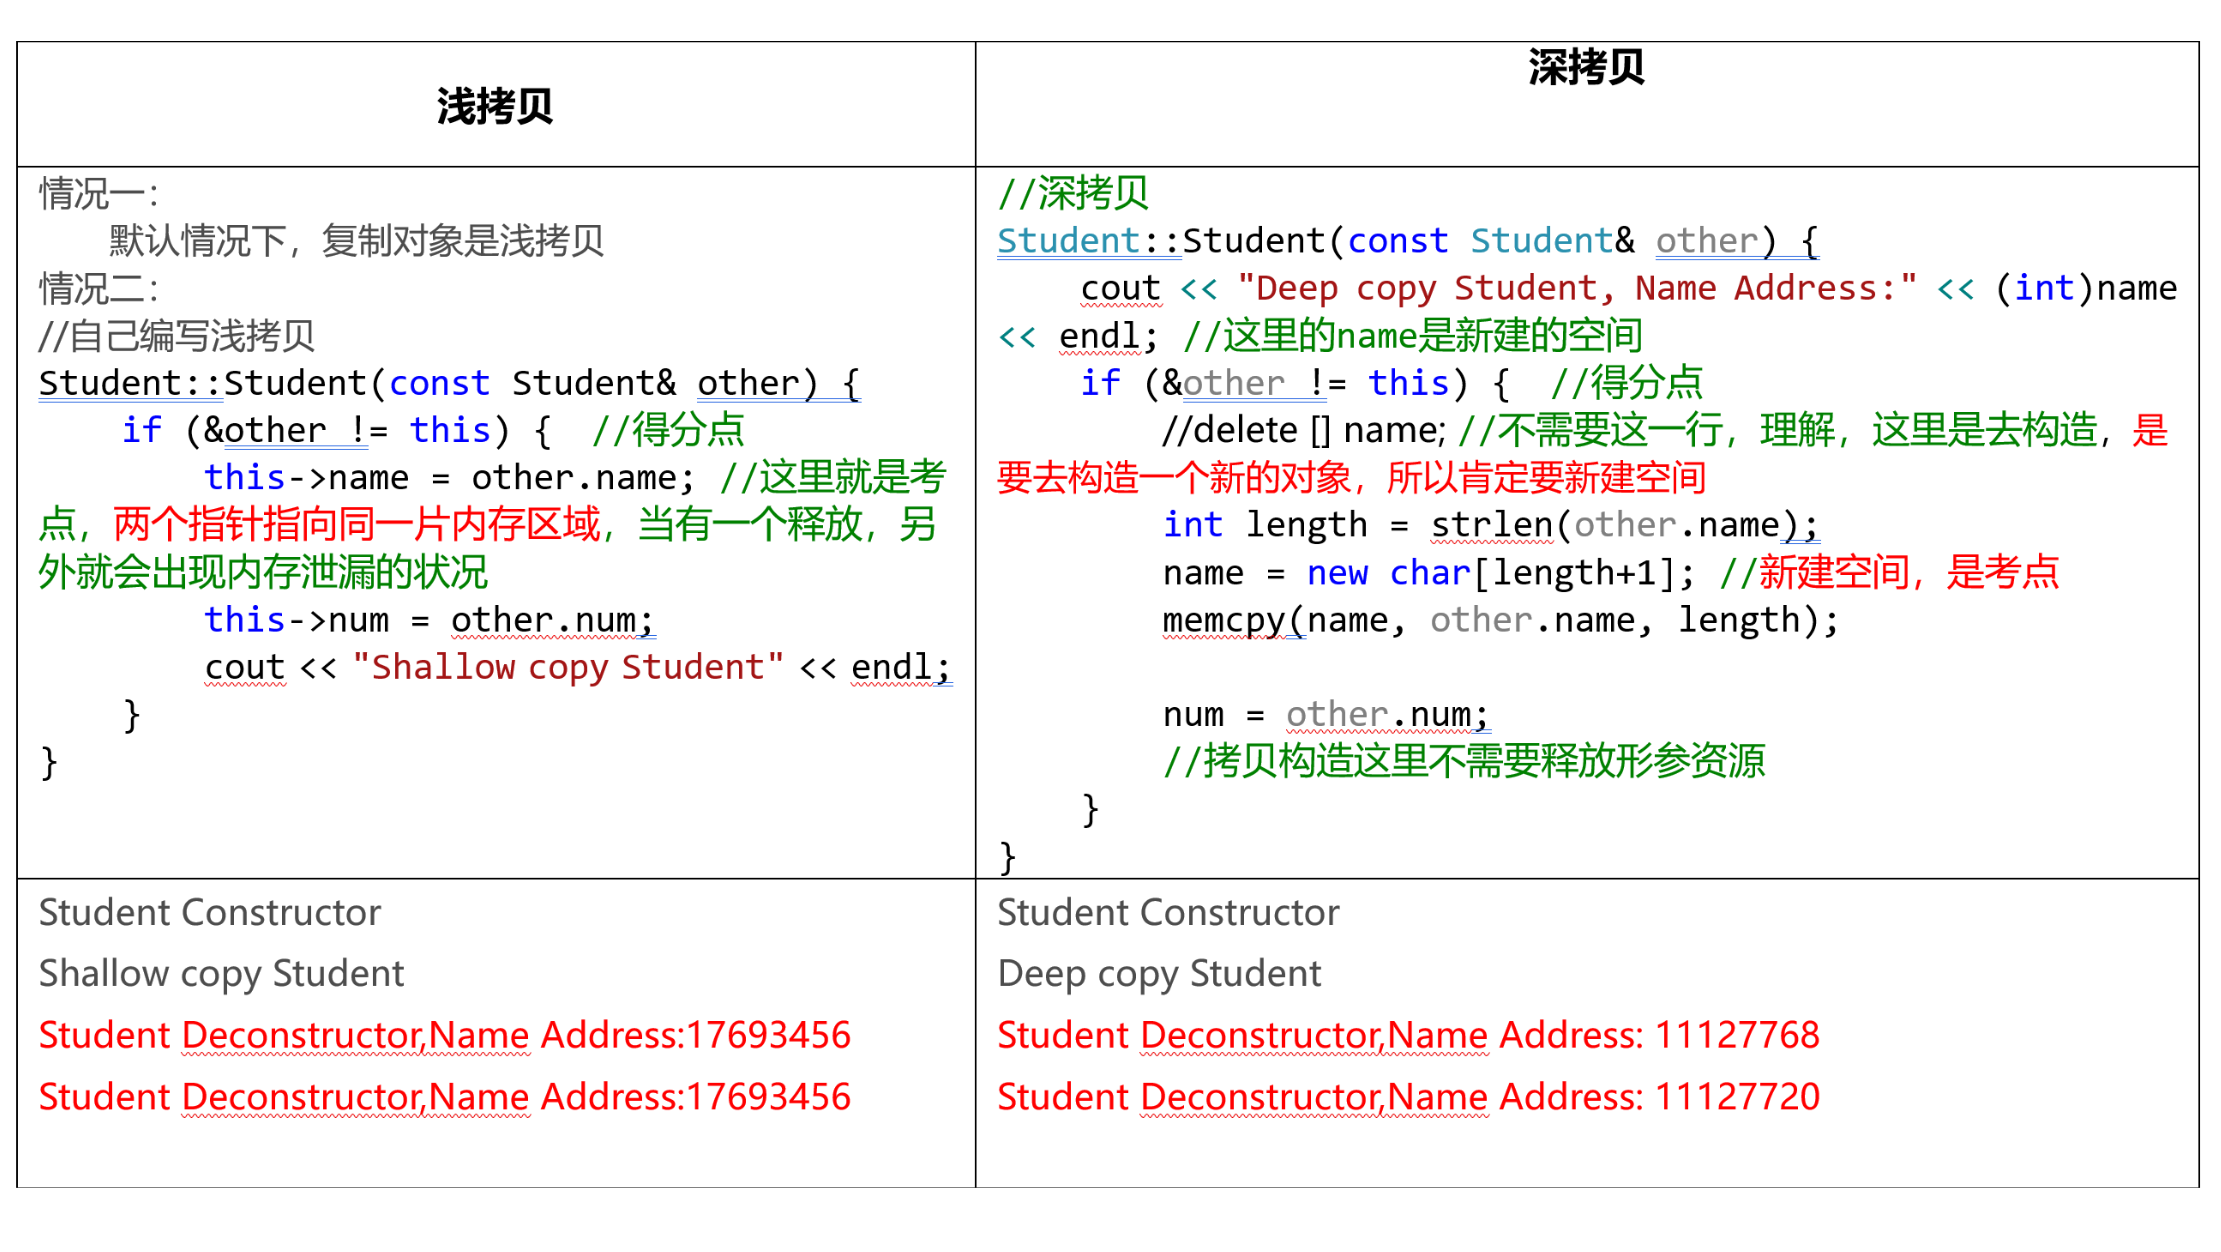
Task: Click the this->name = other.name statement
Action: click(x=448, y=478)
